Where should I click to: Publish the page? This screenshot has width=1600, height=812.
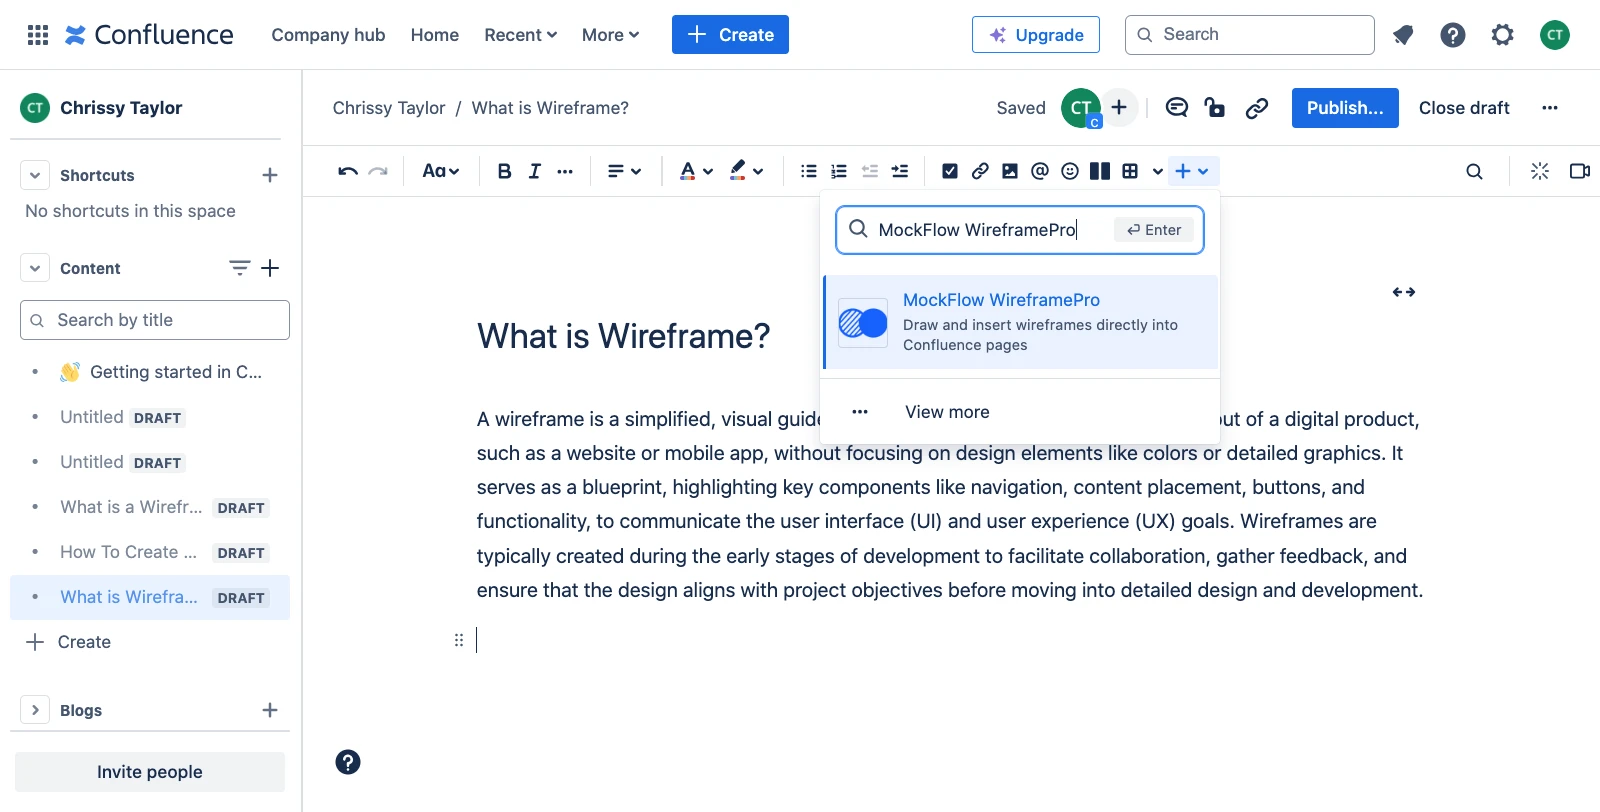click(x=1345, y=108)
